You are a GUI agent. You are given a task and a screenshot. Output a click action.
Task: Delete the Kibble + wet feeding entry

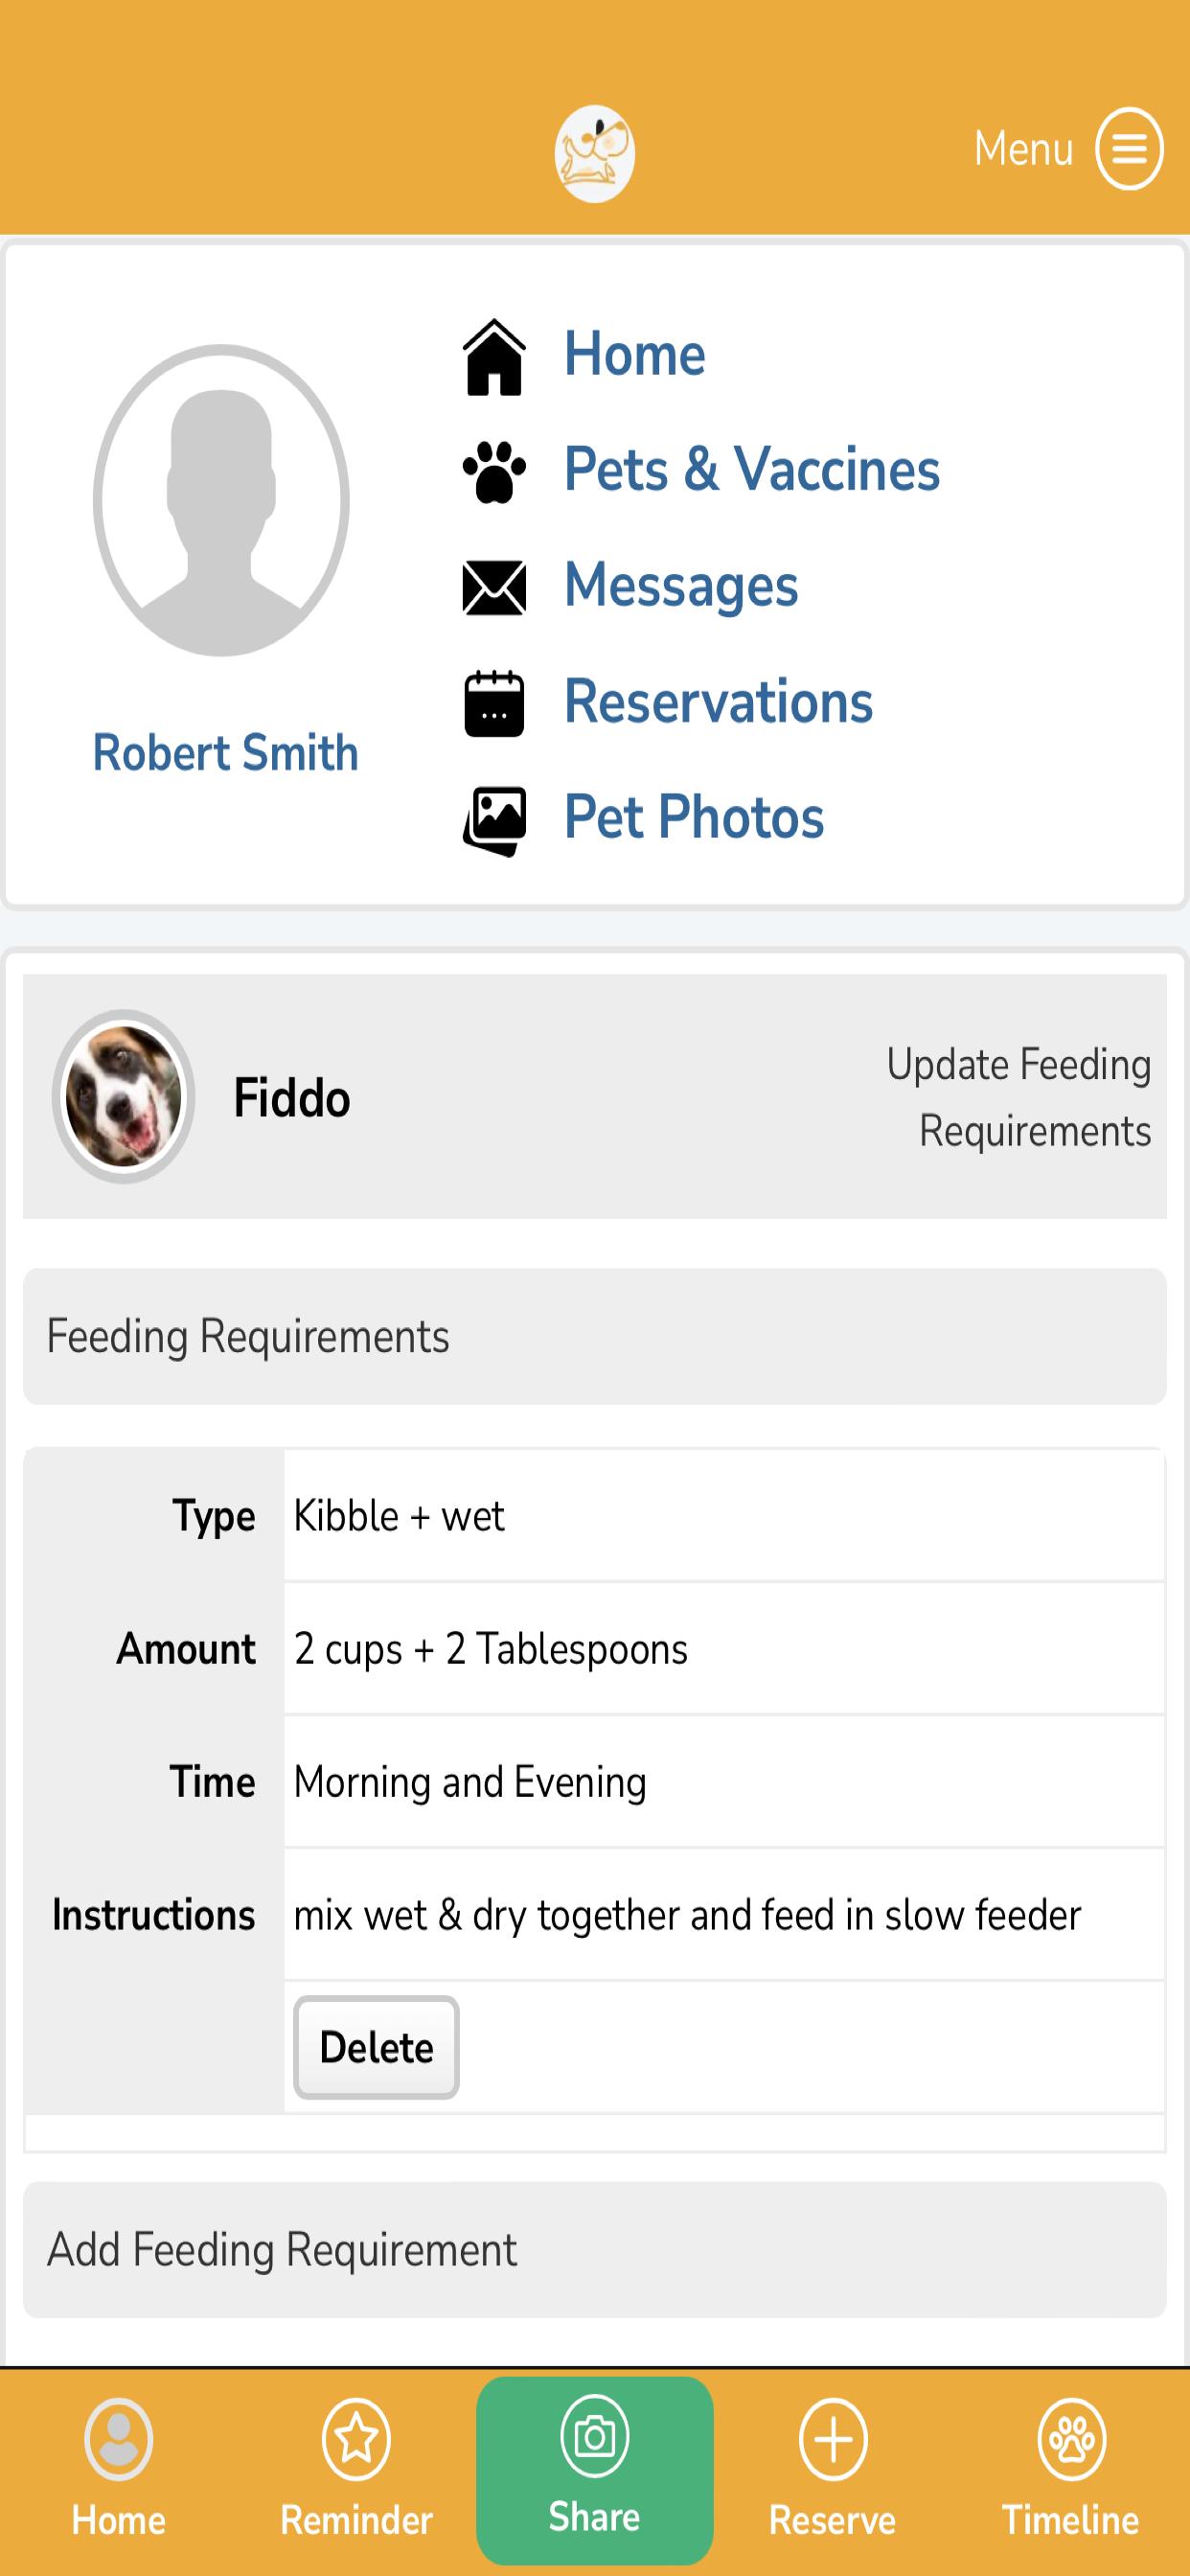[x=376, y=2048]
